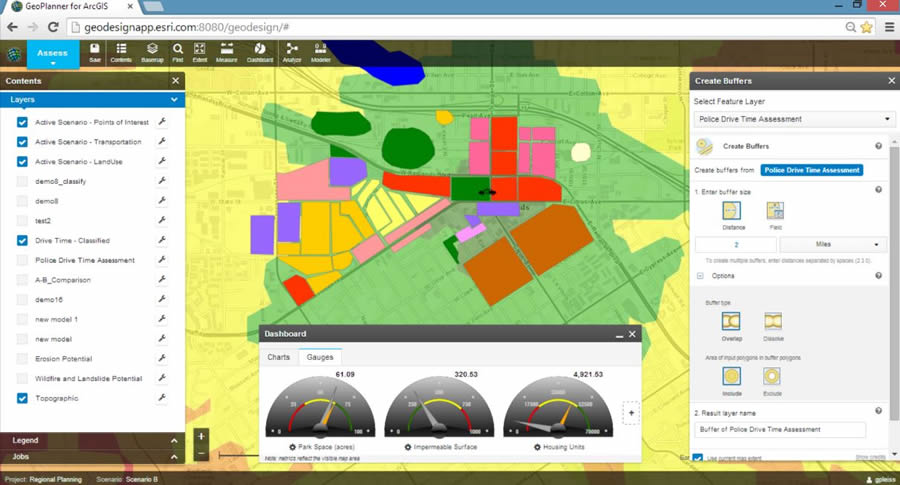
Task: Collapse the Options section toggle
Action: 700,276
